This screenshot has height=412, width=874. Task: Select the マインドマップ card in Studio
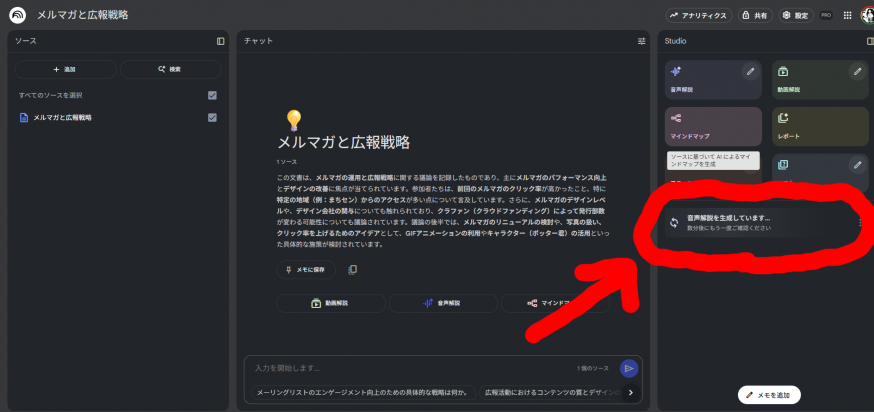713,126
